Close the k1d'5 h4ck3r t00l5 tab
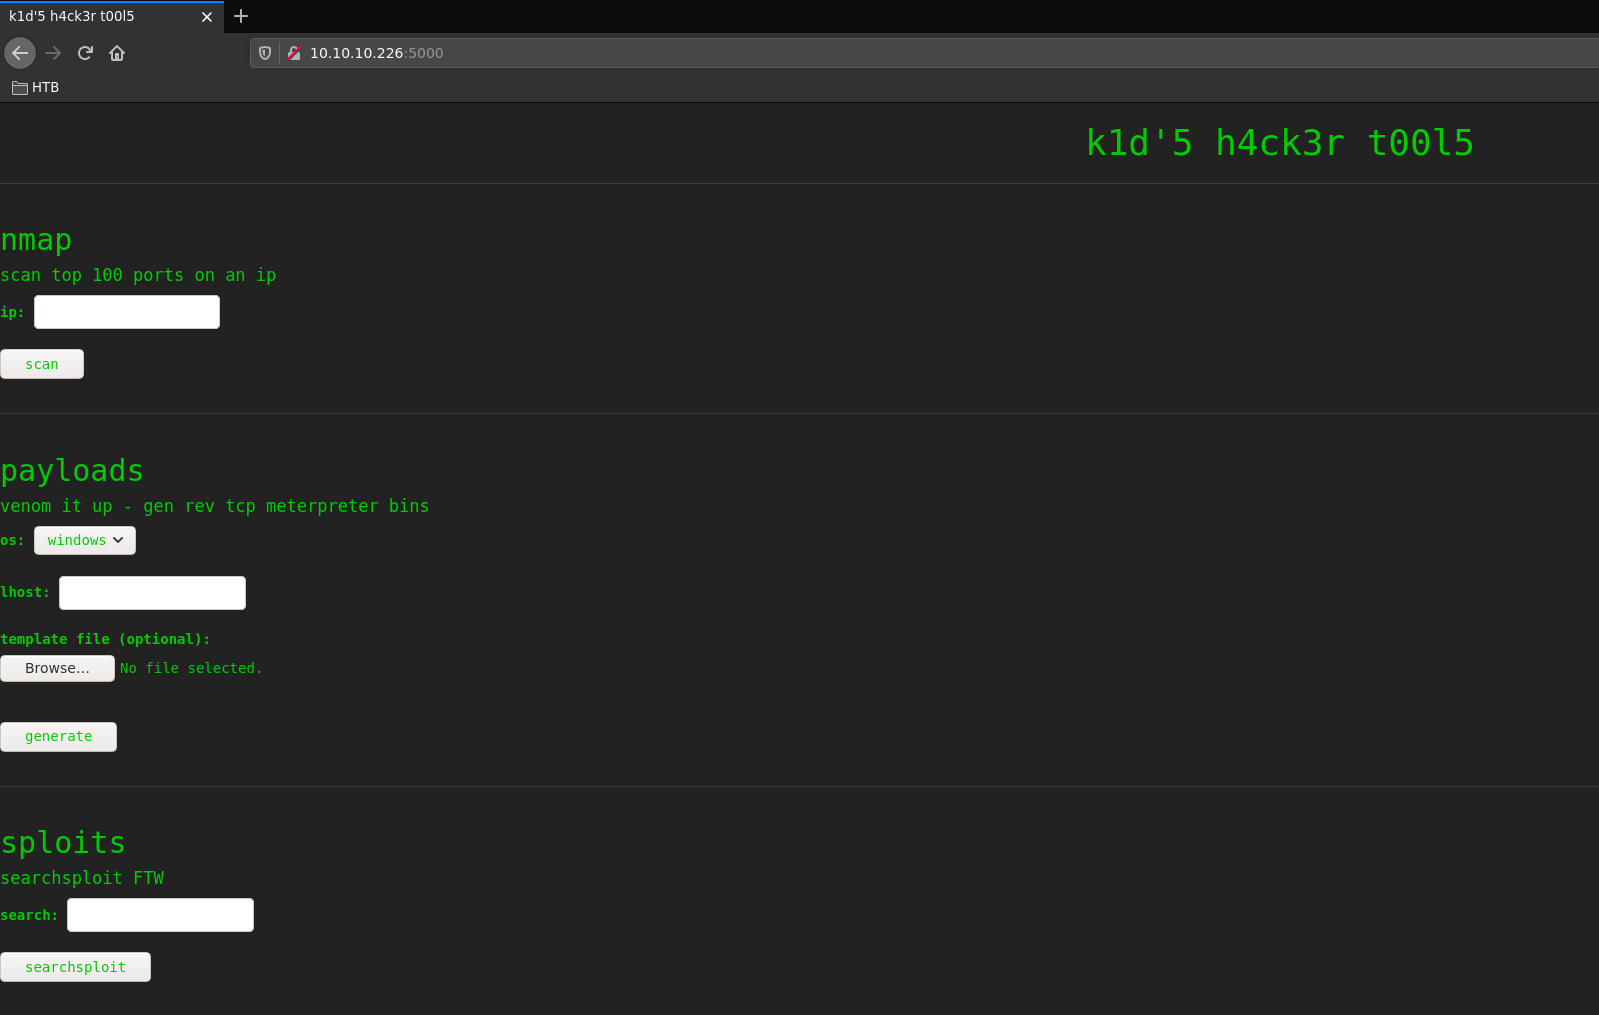 [x=207, y=17]
